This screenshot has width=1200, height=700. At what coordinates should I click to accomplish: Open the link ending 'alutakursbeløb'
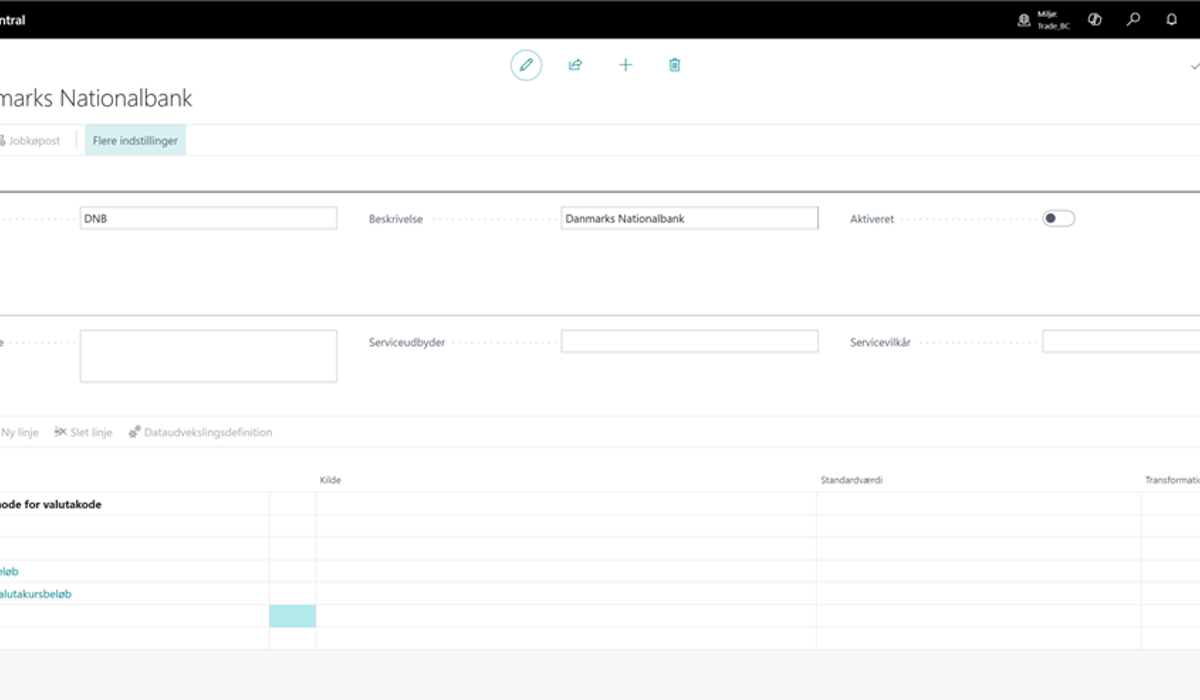coord(36,594)
